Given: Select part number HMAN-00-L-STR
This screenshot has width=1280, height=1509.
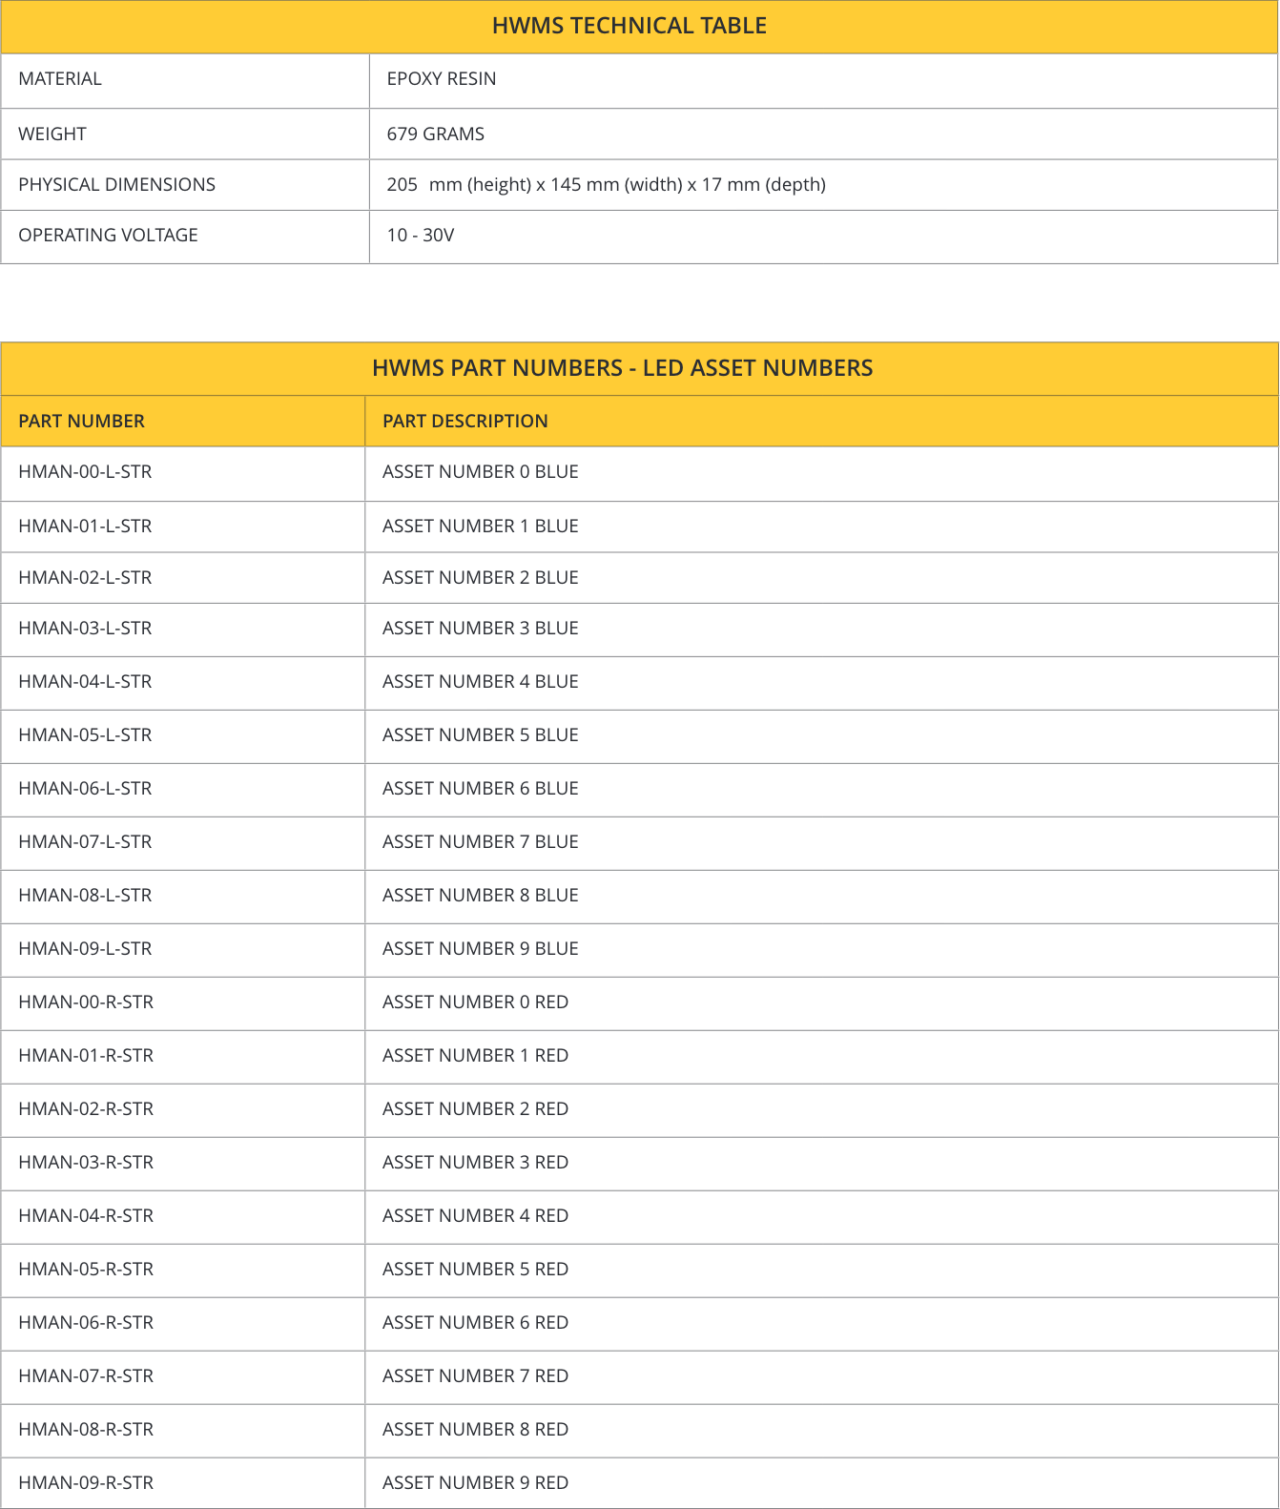Looking at the screenshot, I should tap(85, 472).
